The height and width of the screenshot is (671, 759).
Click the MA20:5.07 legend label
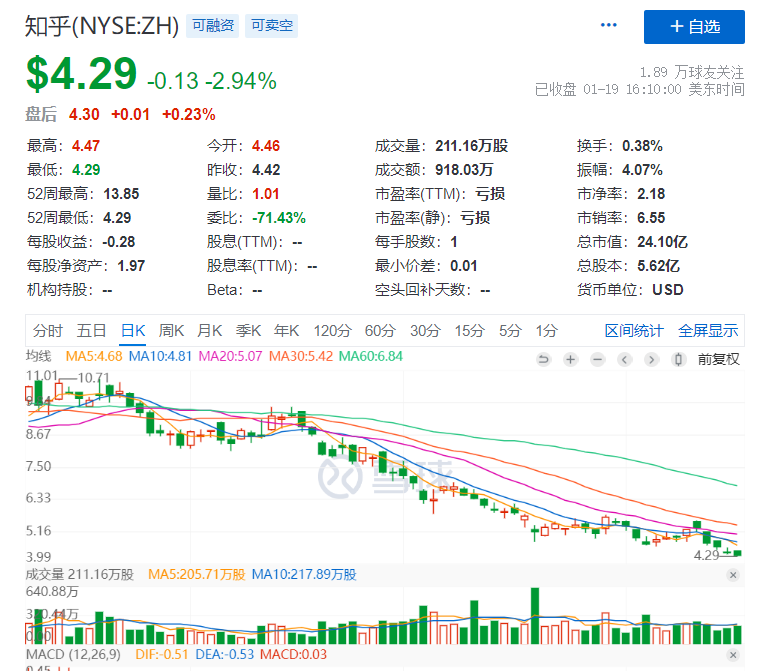pos(230,356)
